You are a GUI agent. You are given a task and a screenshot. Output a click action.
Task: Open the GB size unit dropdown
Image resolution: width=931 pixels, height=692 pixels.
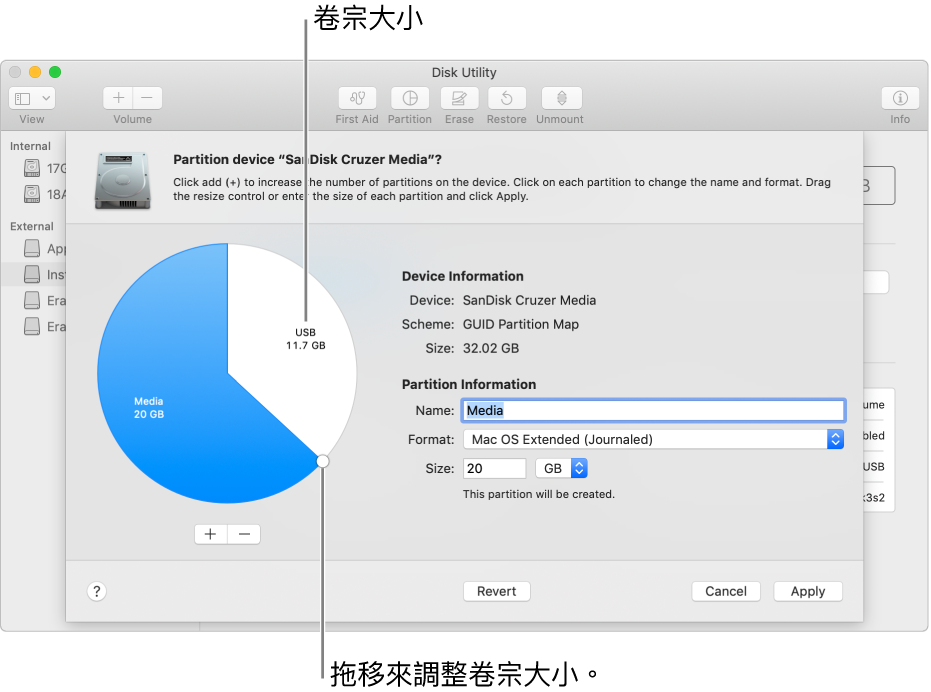[561, 469]
